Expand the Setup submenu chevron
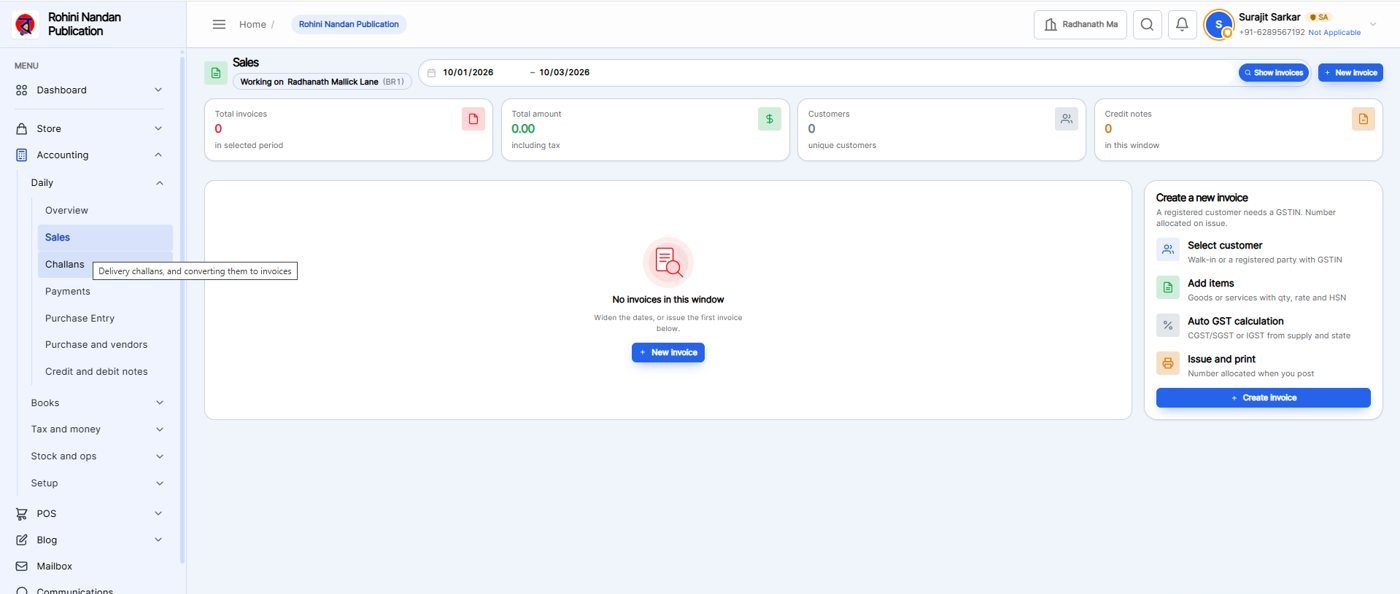Image resolution: width=1400 pixels, height=594 pixels. pyautogui.click(x=159, y=483)
